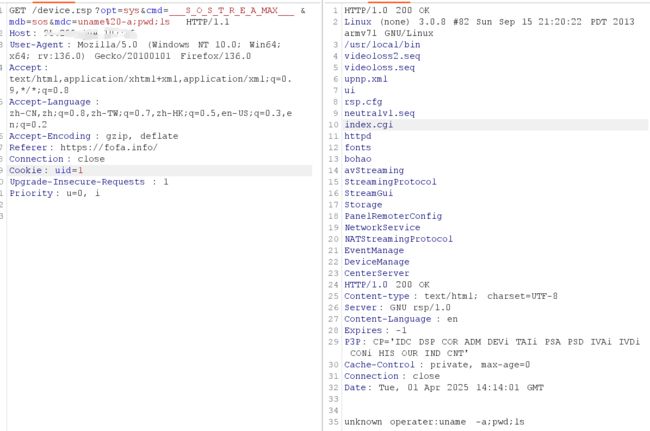Click the StreamingProtocol entry on line 15
Screen dimensions: 650x431
coord(390,182)
